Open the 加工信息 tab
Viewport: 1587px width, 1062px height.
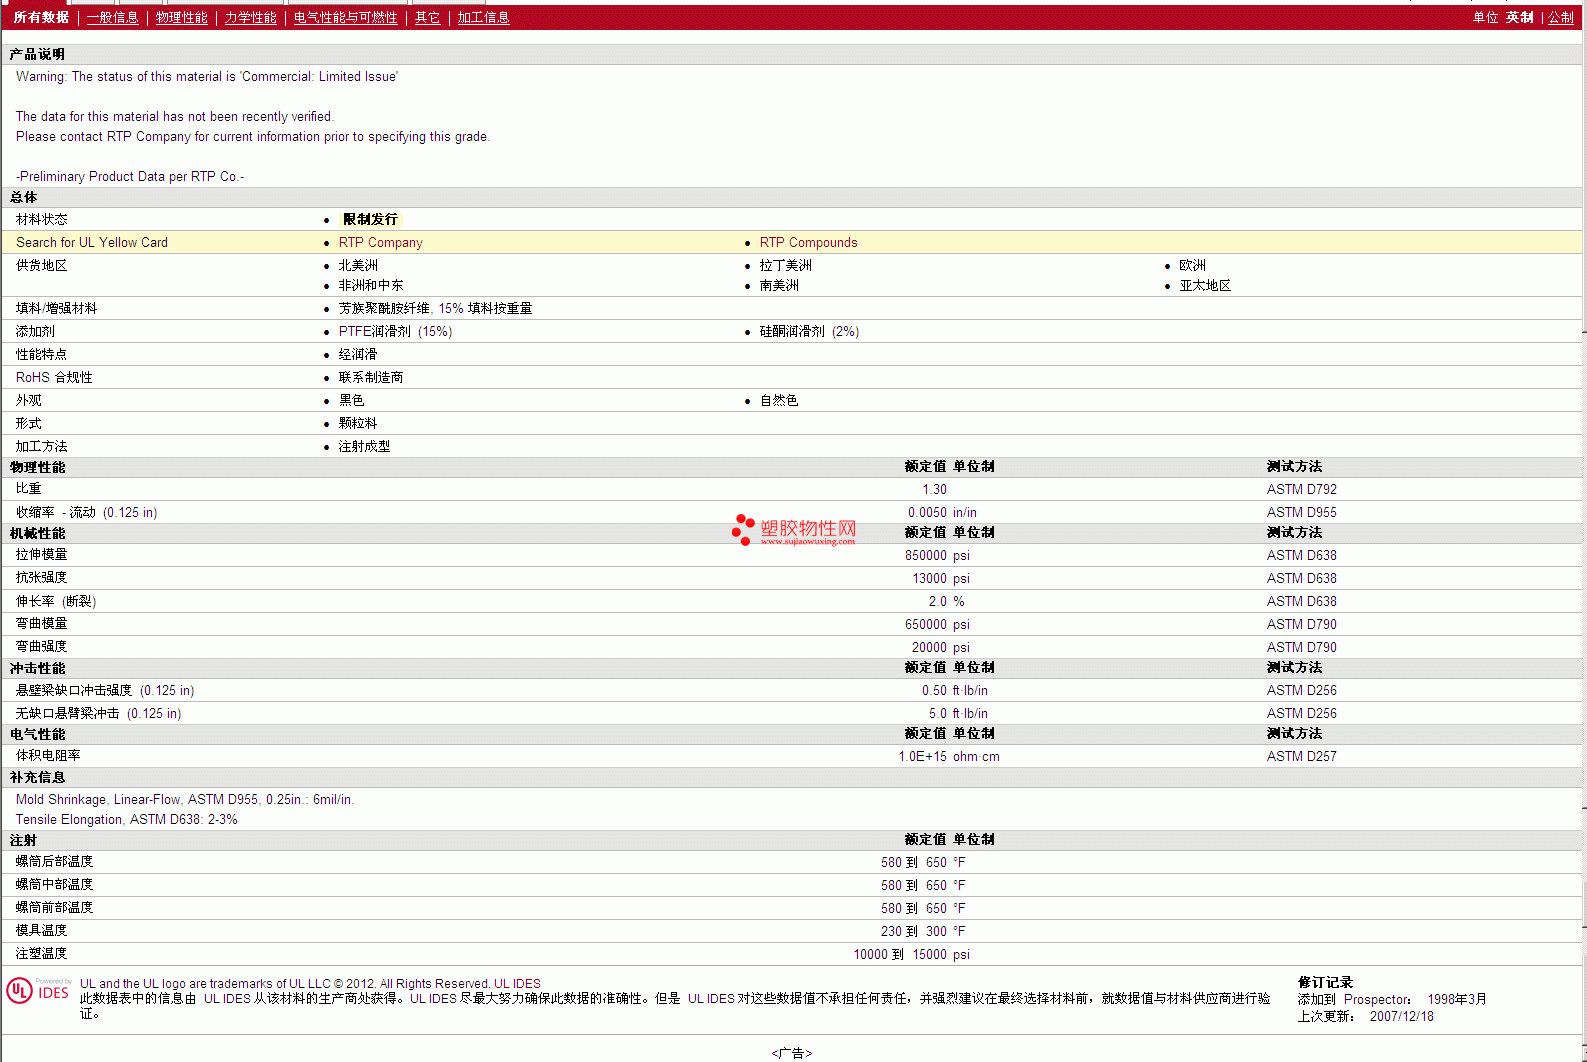point(484,18)
